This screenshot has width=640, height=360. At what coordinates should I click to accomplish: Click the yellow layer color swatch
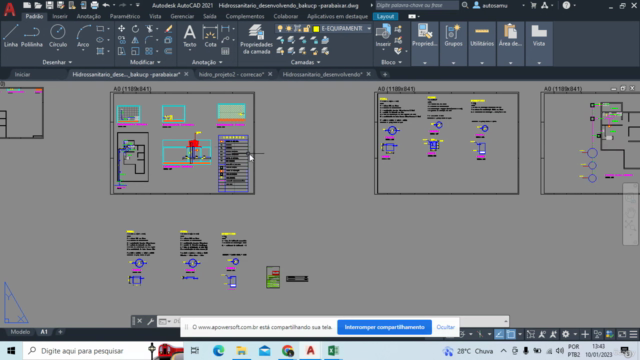(316, 29)
